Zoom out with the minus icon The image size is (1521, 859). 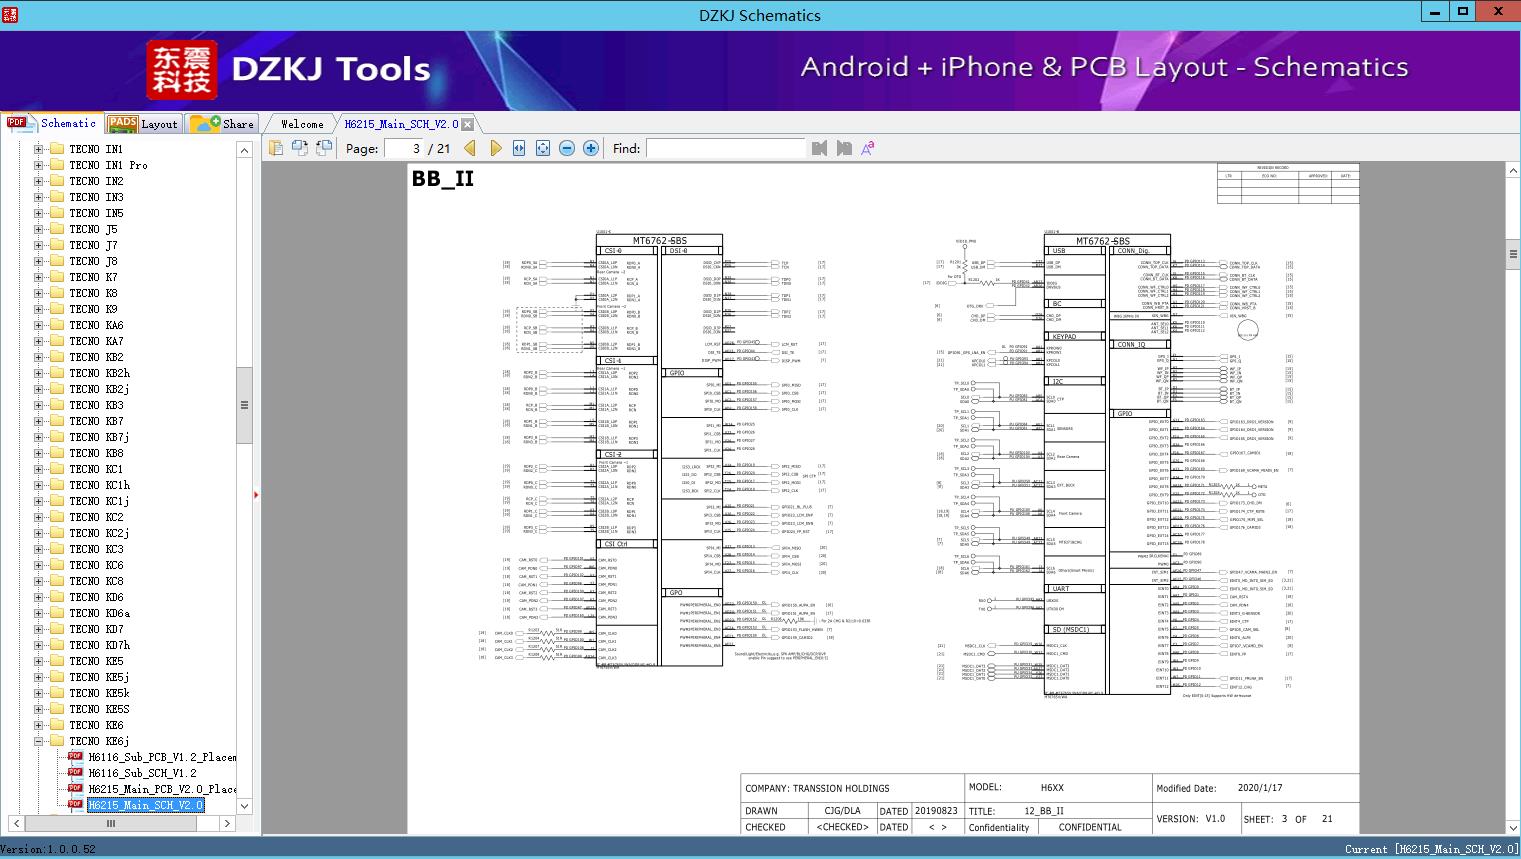(567, 148)
